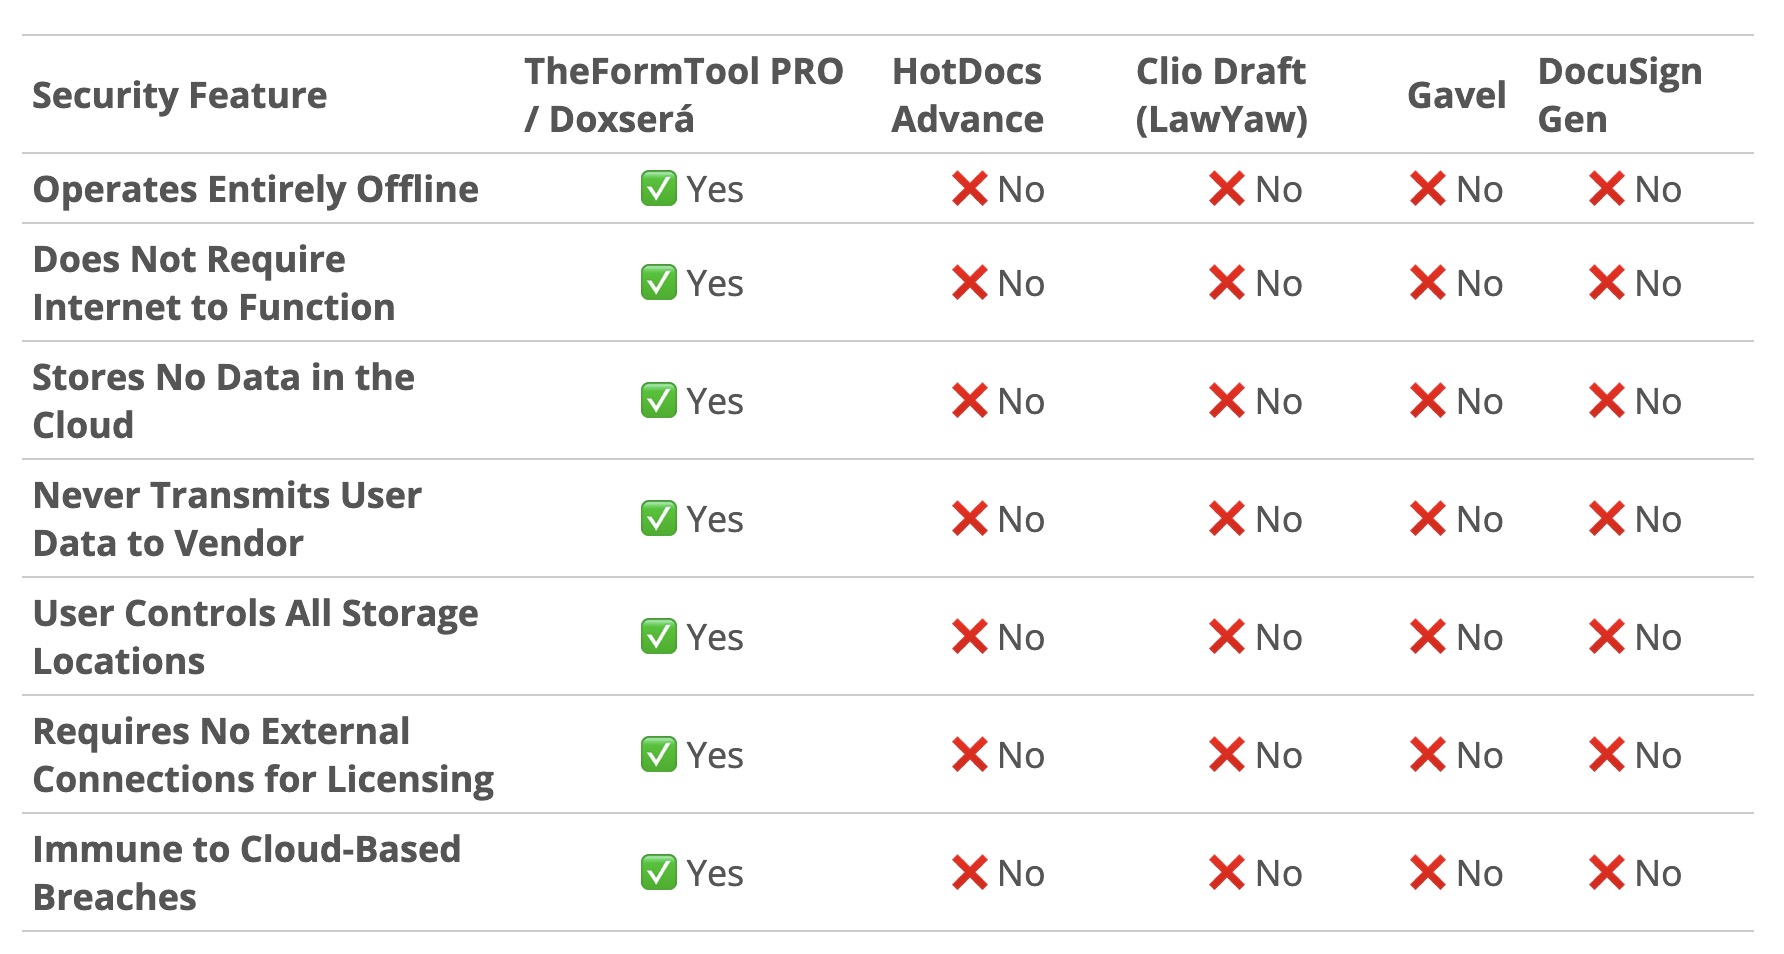Click the Requires No External Connections for Licensing label
This screenshot has height=954, width=1784.
(x=263, y=755)
